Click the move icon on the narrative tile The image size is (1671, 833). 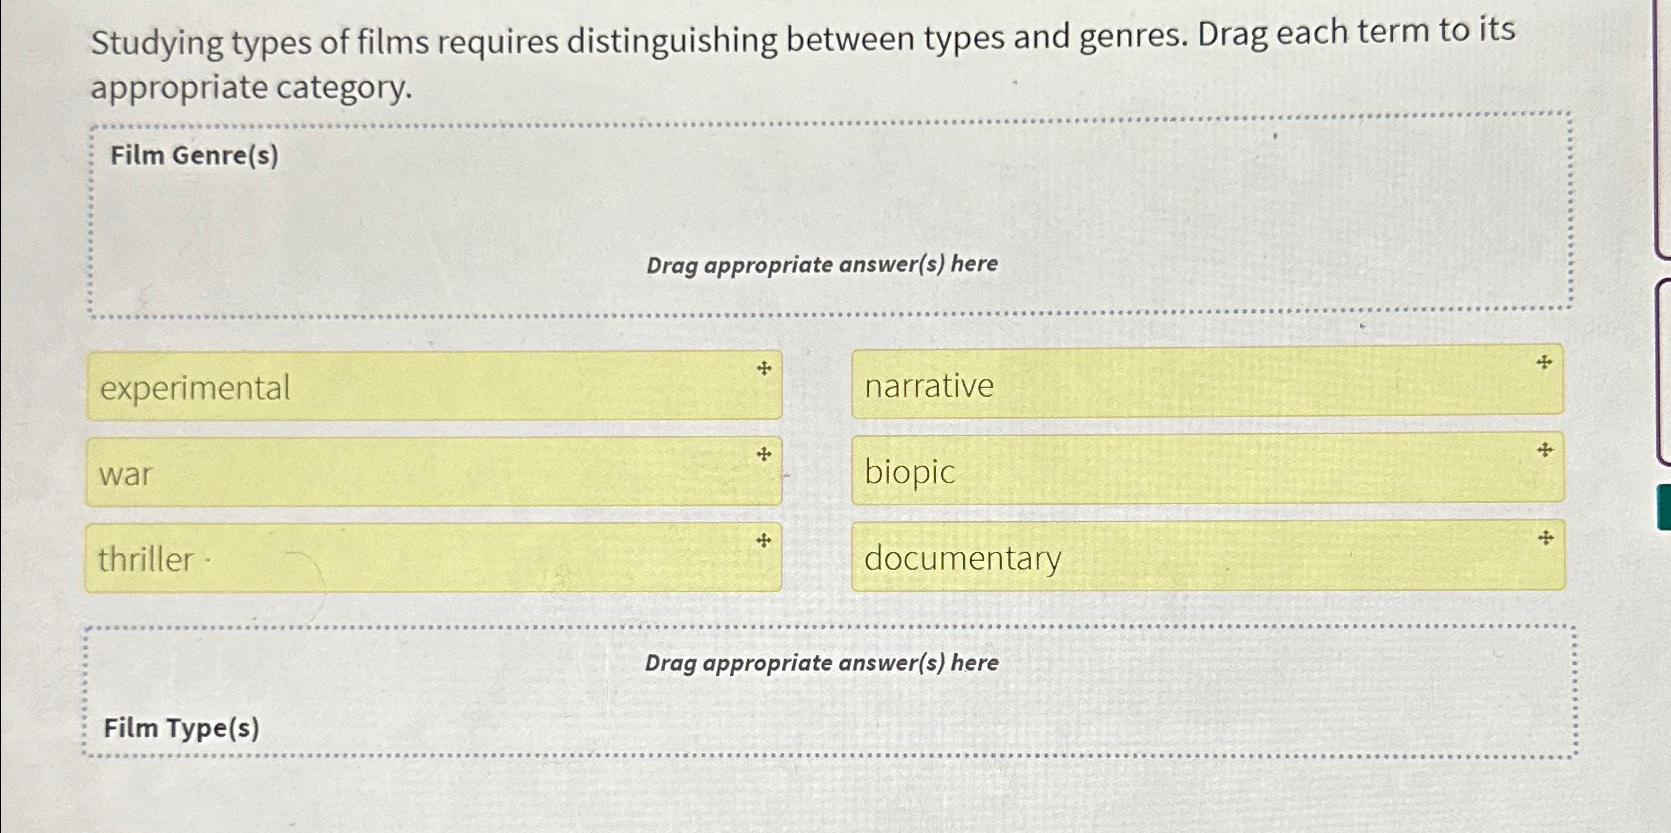pos(1545,363)
